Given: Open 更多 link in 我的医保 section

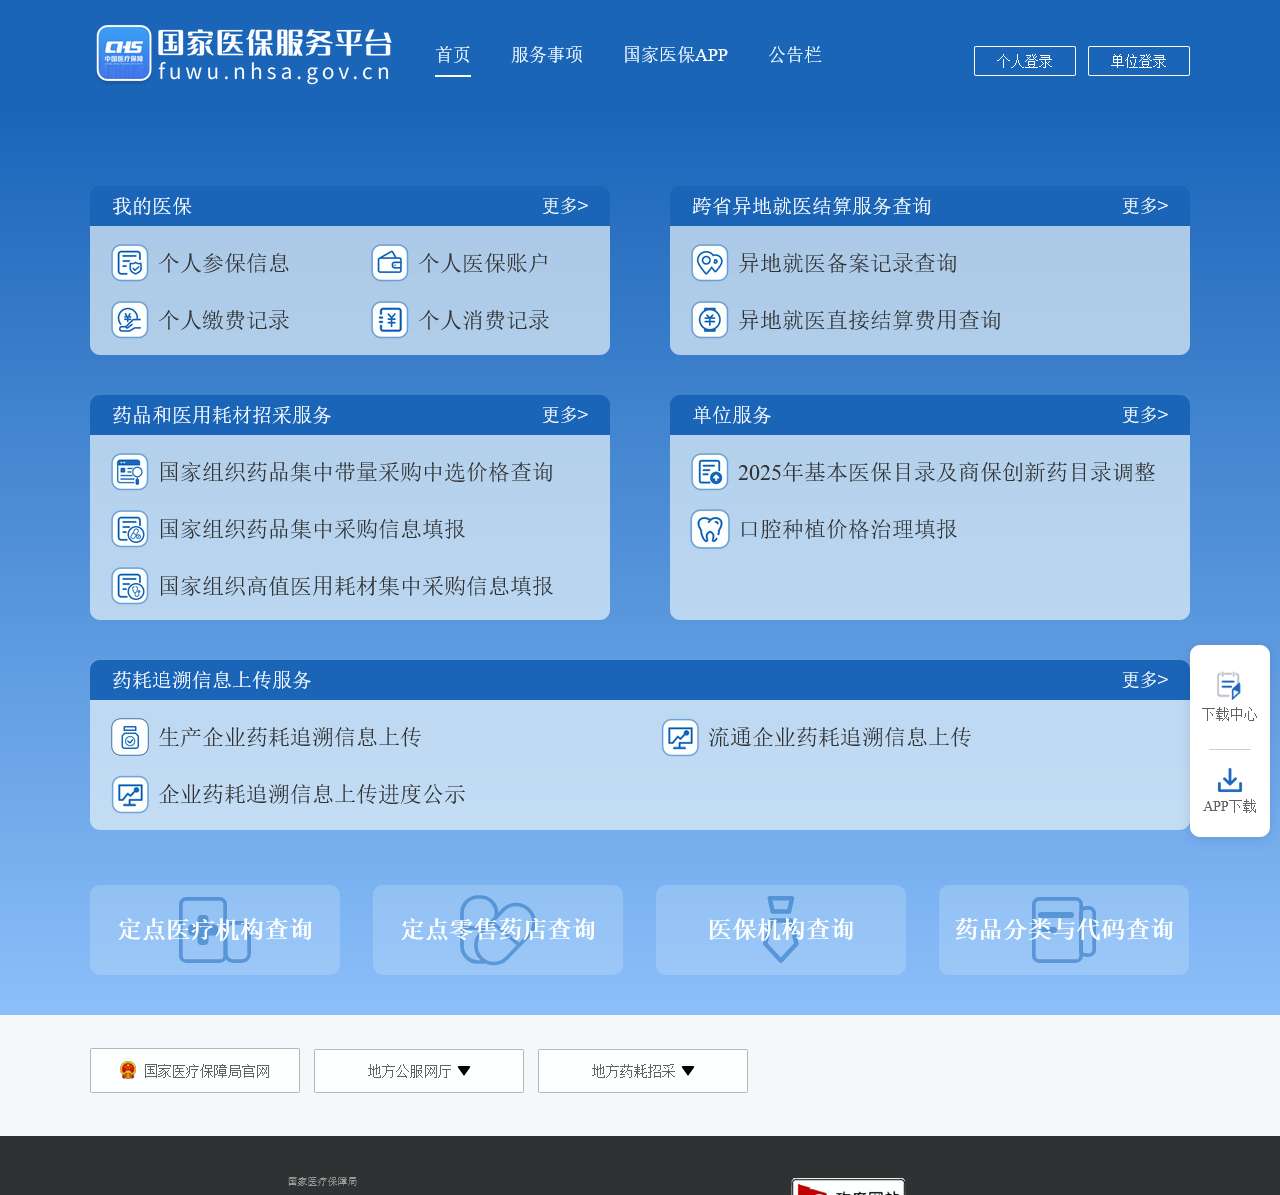Looking at the screenshot, I should (566, 206).
